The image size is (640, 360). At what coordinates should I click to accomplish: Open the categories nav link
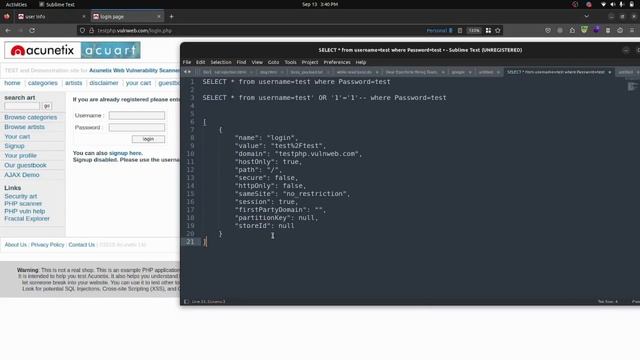43,83
